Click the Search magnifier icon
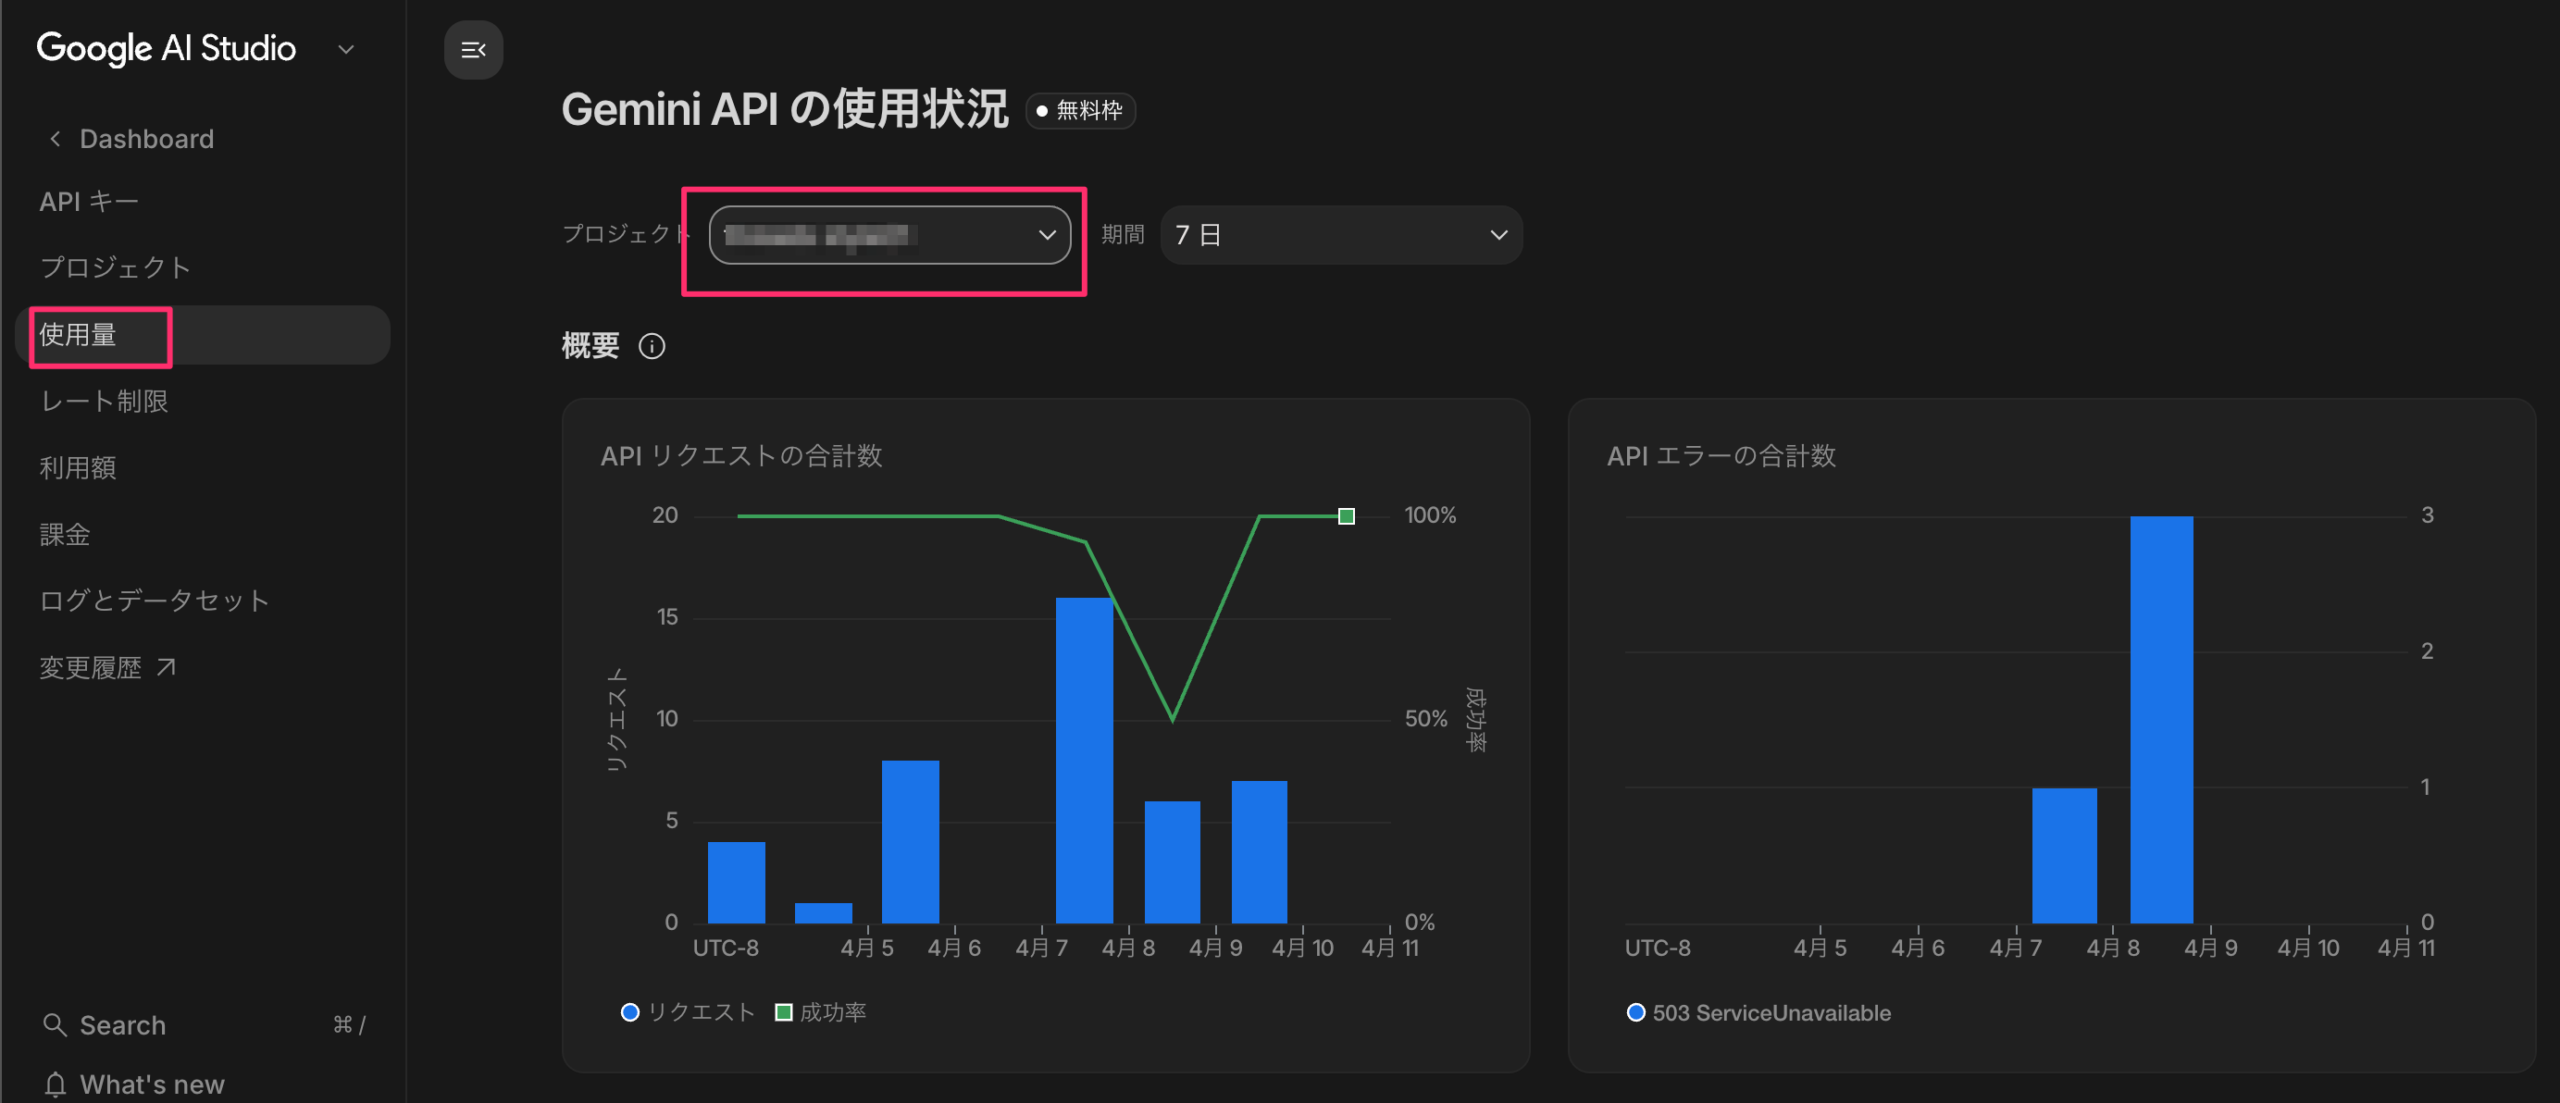2560x1103 pixels. (x=55, y=1025)
